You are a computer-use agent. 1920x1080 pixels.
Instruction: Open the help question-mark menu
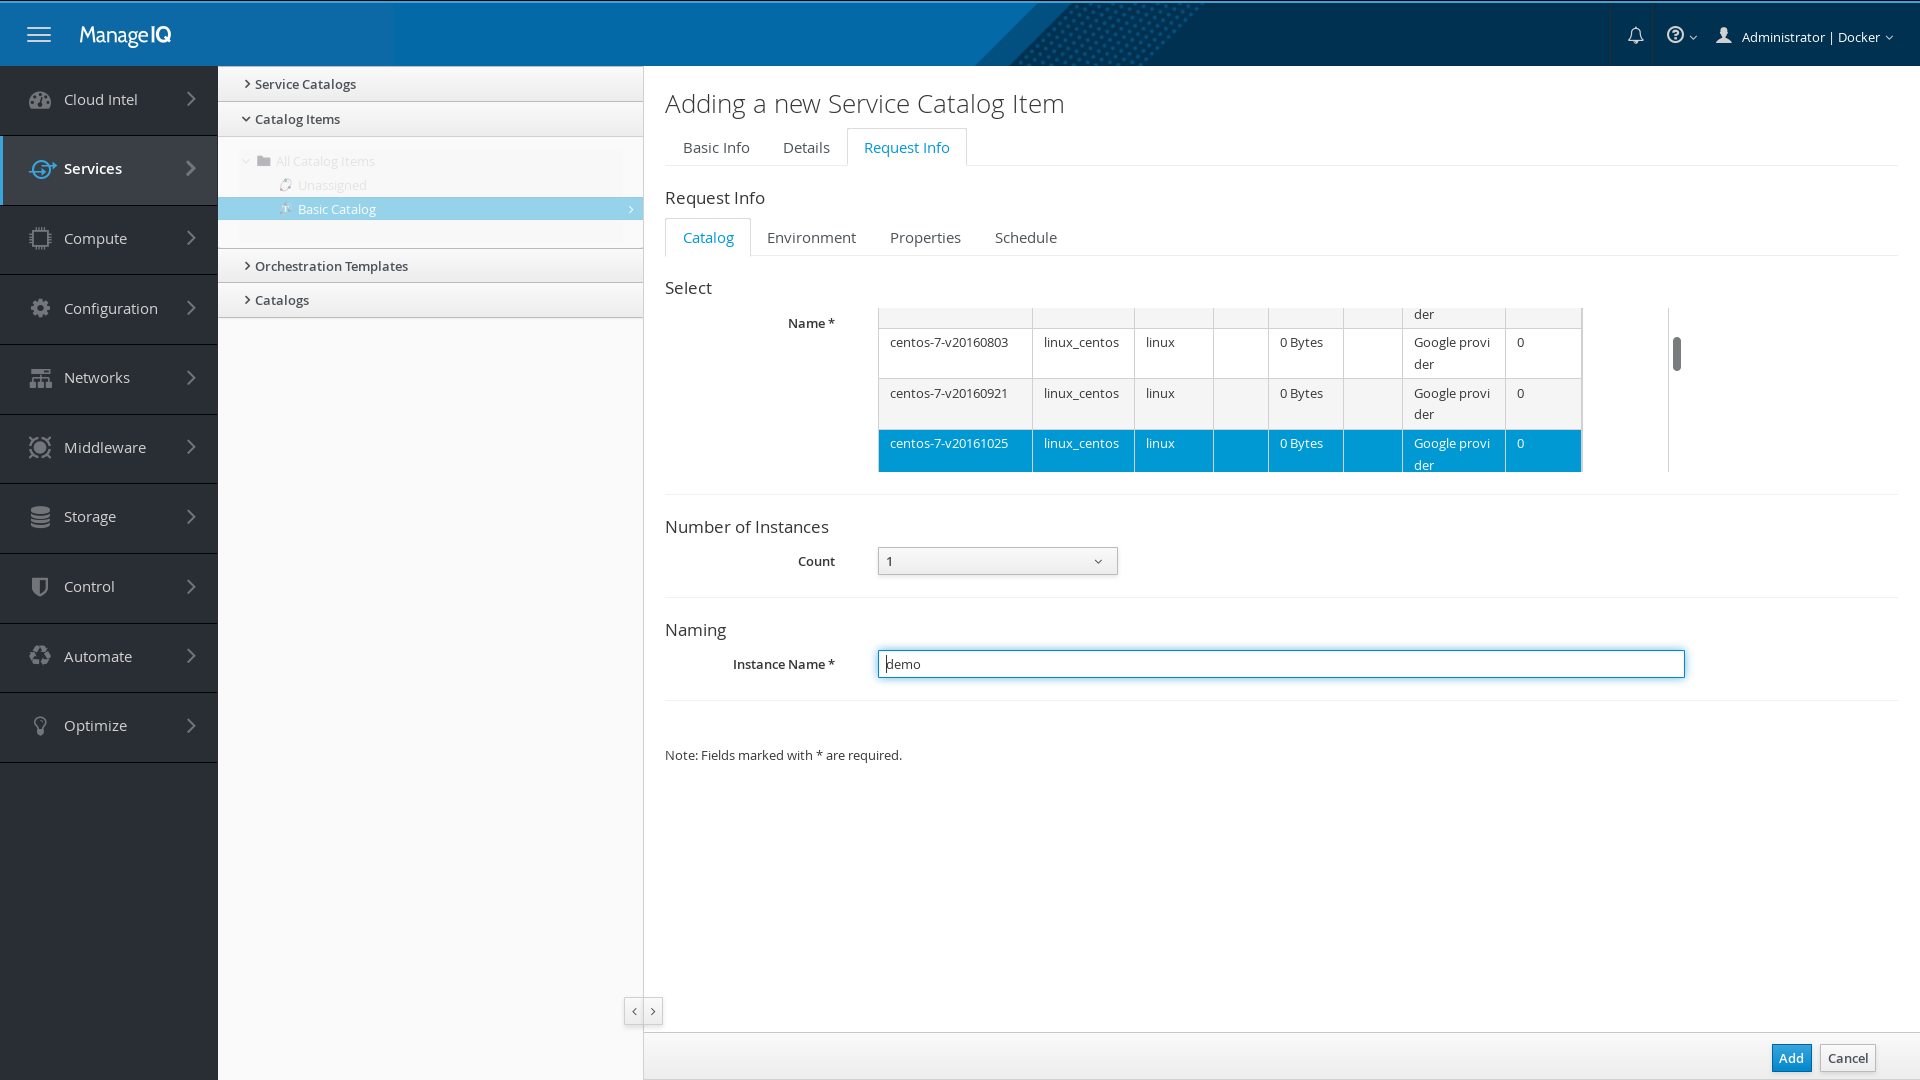1681,36
